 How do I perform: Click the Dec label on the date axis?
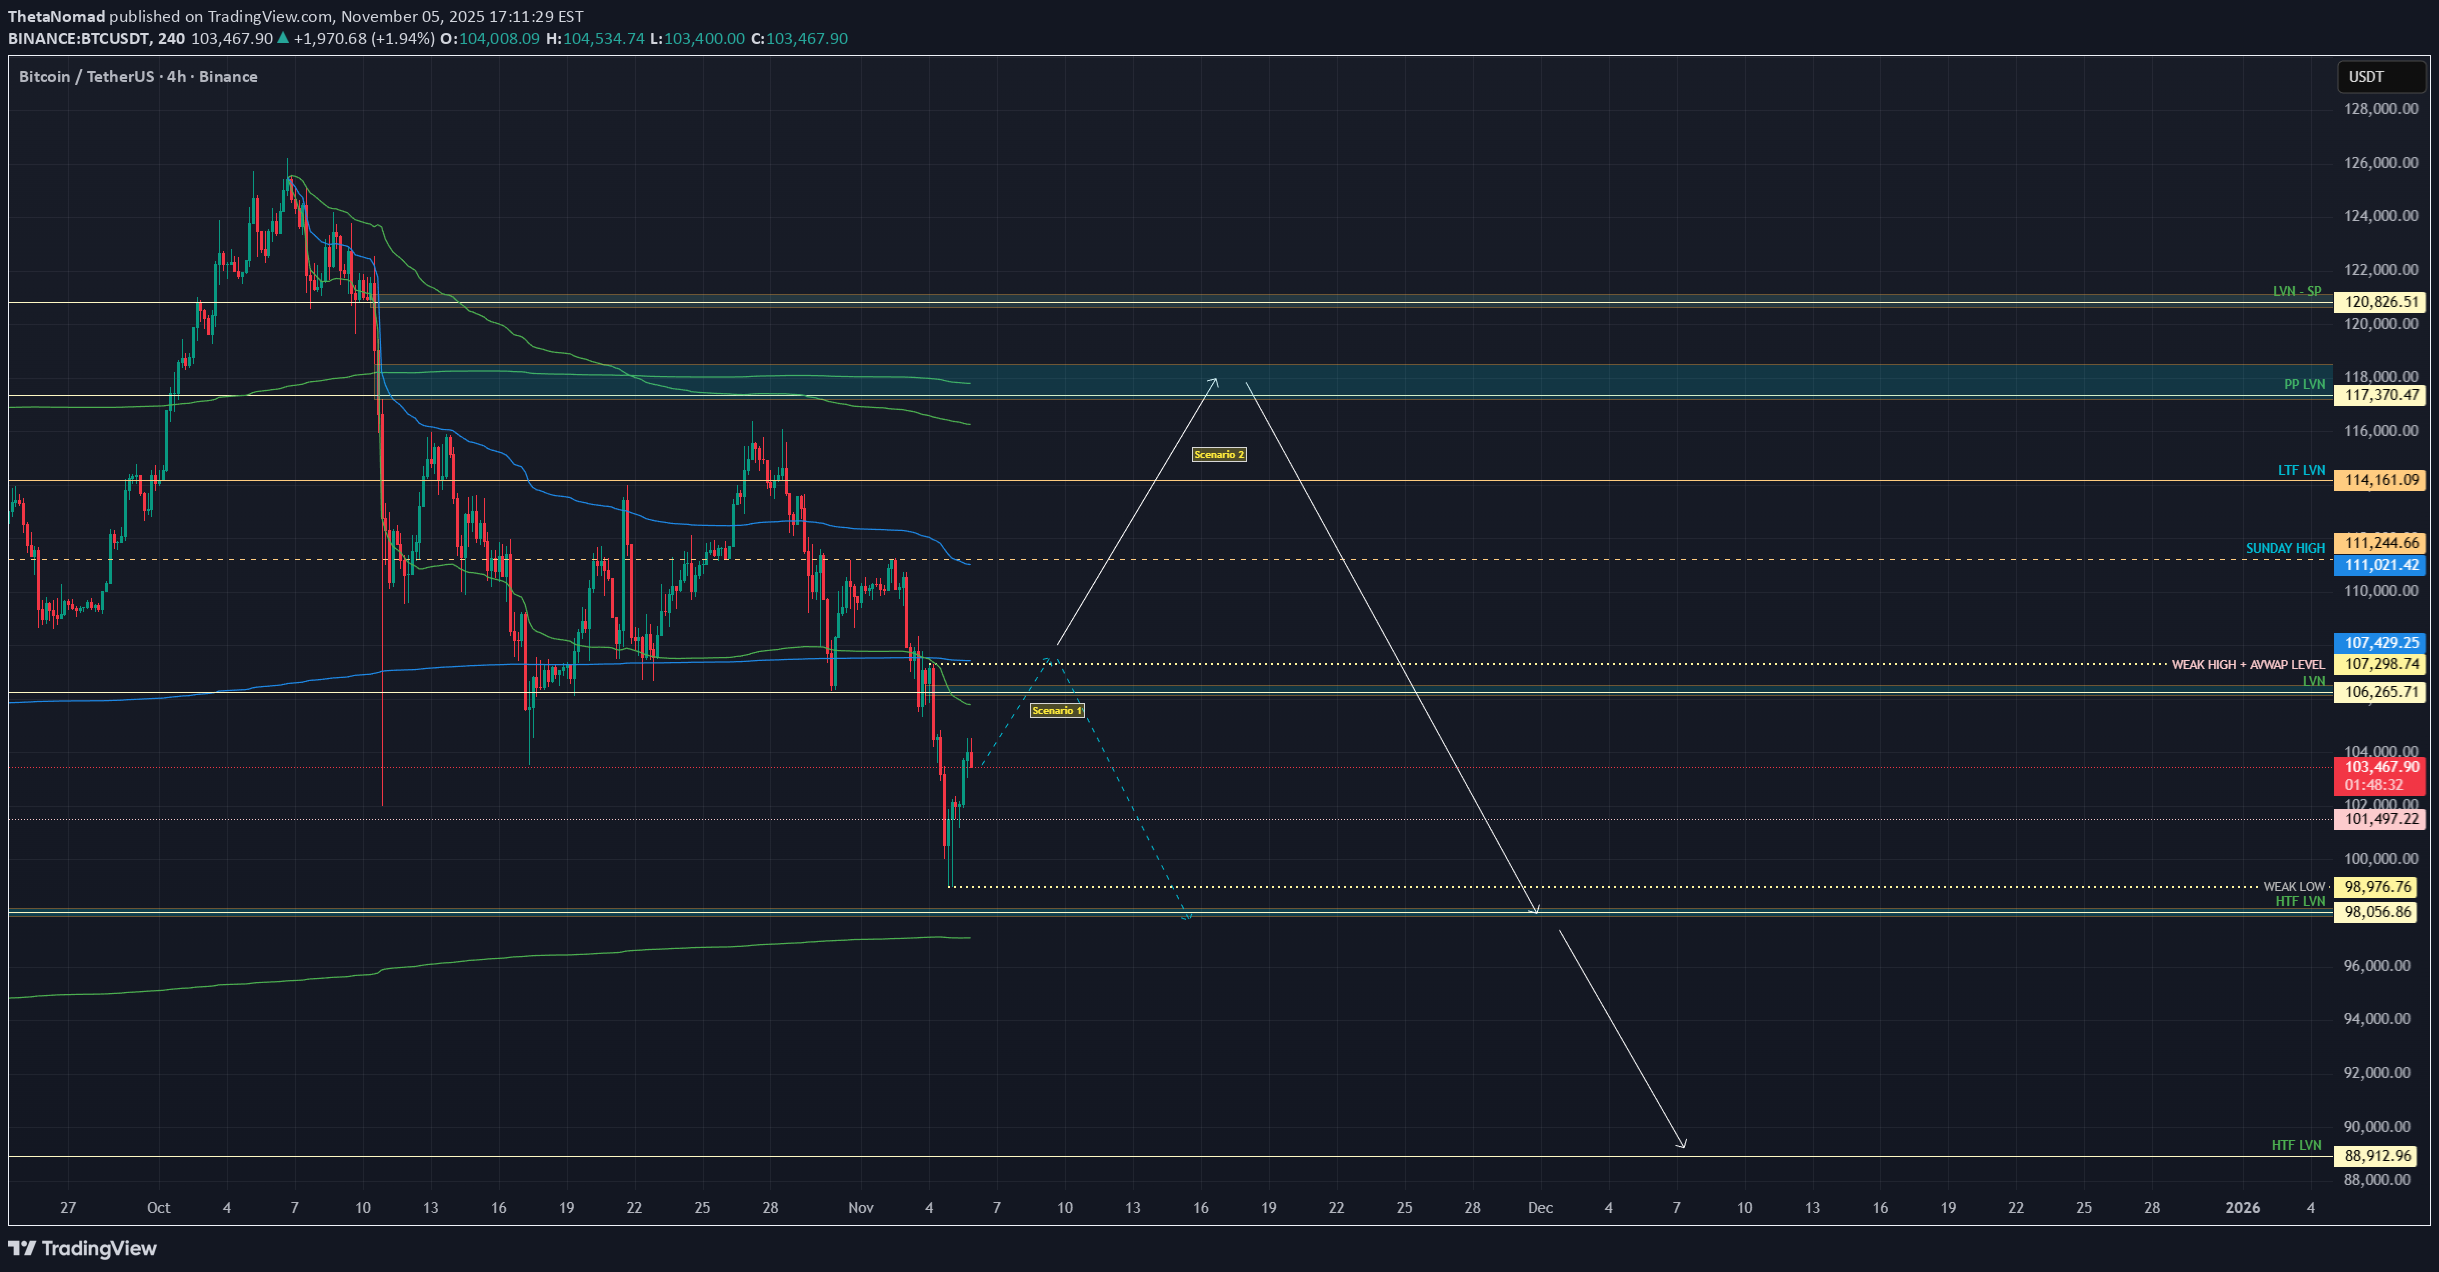(x=1539, y=1207)
